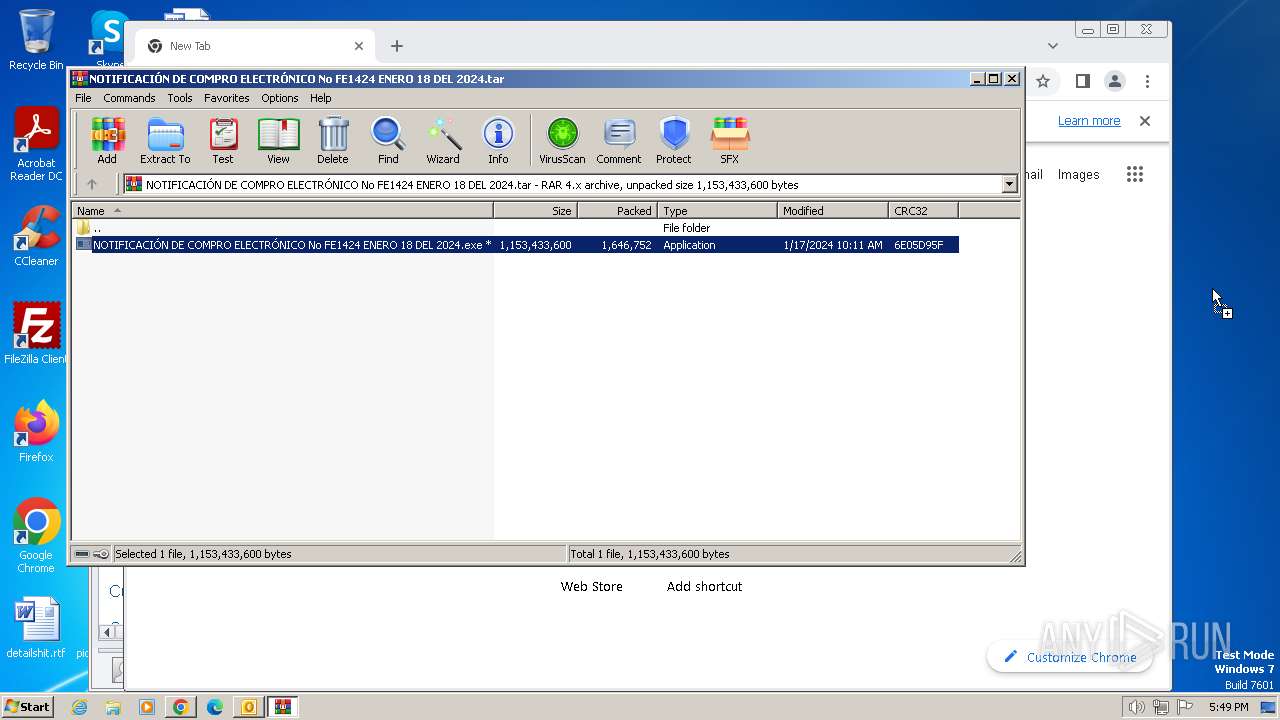
Task: Run VirusScan from the toolbar
Action: [x=562, y=140]
